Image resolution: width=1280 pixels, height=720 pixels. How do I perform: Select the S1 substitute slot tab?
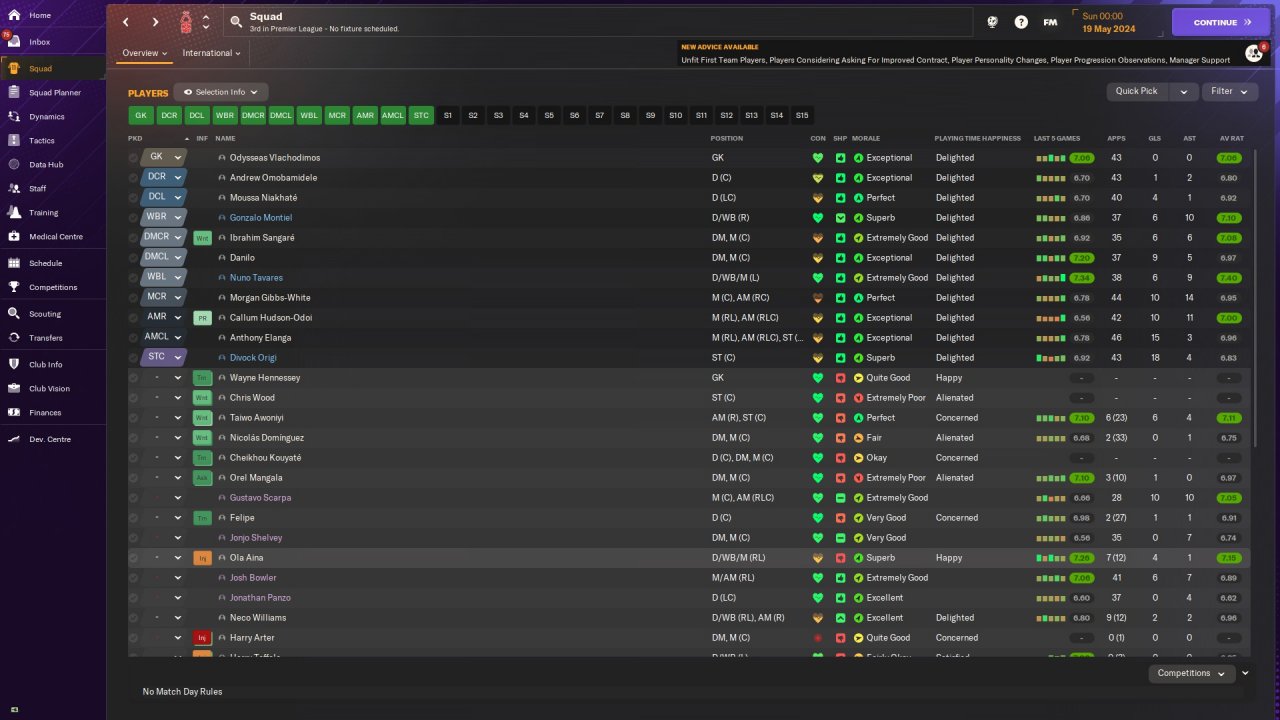pyautogui.click(x=448, y=116)
